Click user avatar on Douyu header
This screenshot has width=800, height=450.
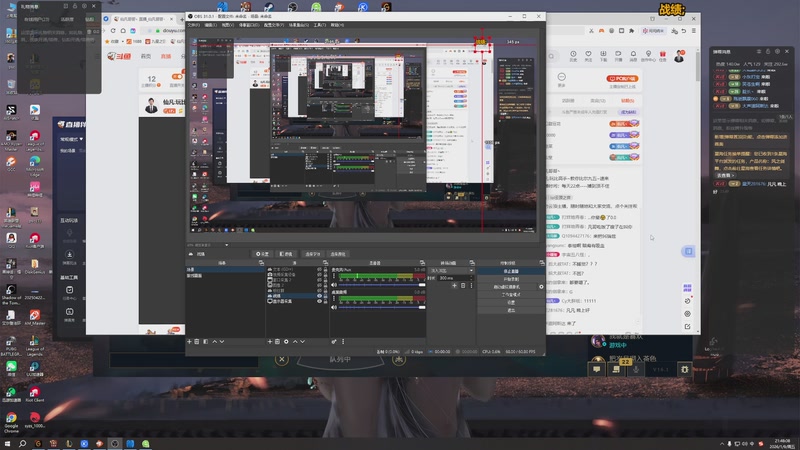point(679,56)
